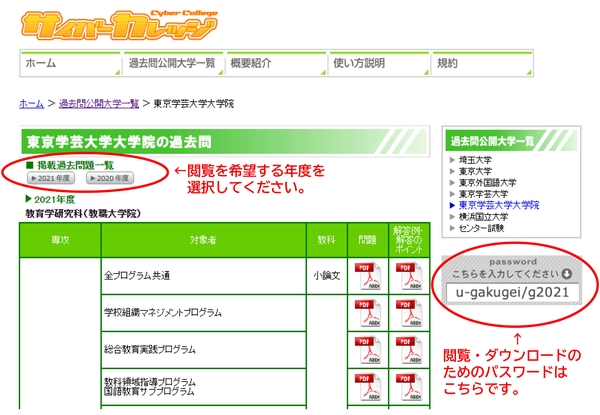Image resolution: width=600 pixels, height=415 pixels.
Task: Click the 2021年度 section heading
Action: point(55,200)
